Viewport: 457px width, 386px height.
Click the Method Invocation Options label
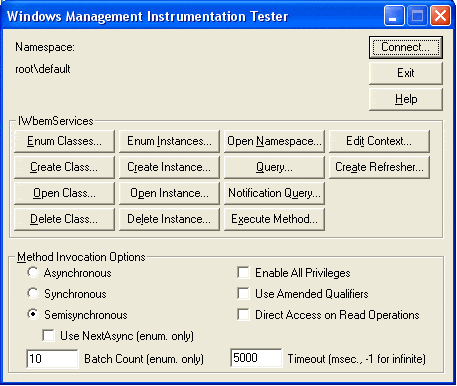click(x=81, y=257)
